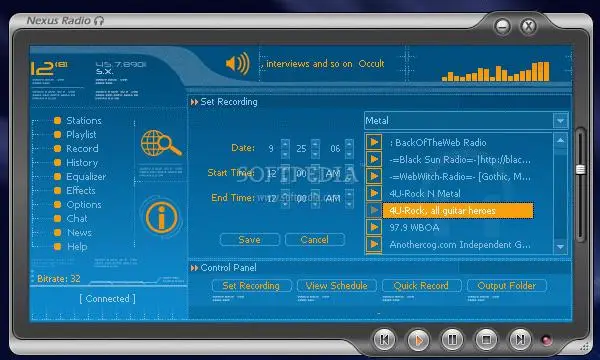Open Equalizer from the side menu
Image resolution: width=600 pixels, height=360 pixels.
point(86,176)
